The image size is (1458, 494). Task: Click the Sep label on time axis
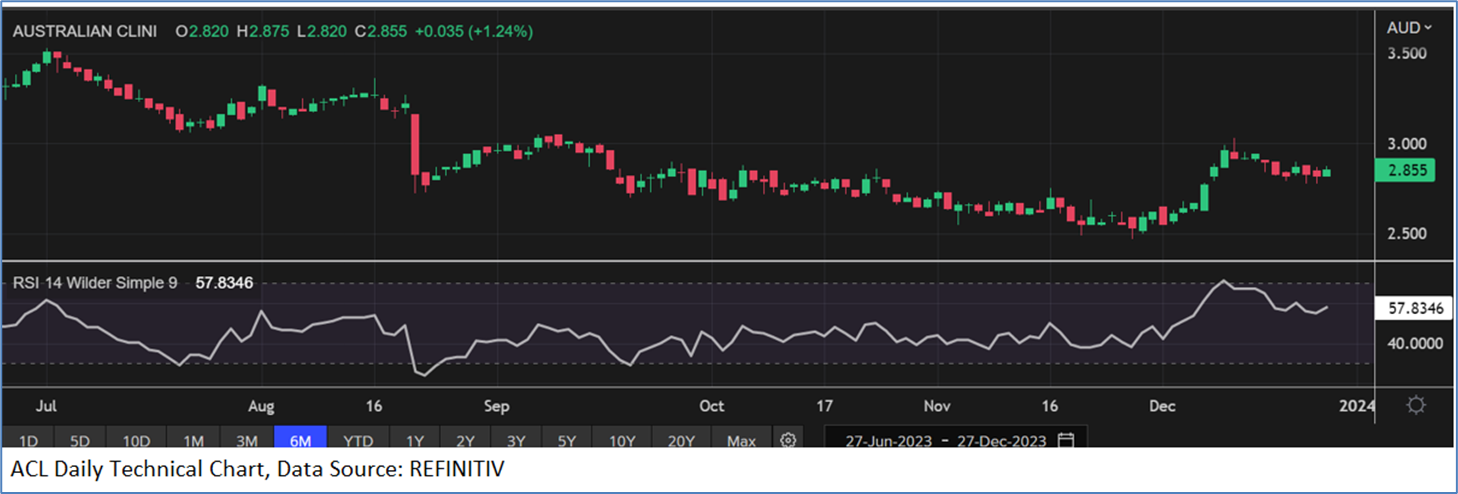point(497,406)
